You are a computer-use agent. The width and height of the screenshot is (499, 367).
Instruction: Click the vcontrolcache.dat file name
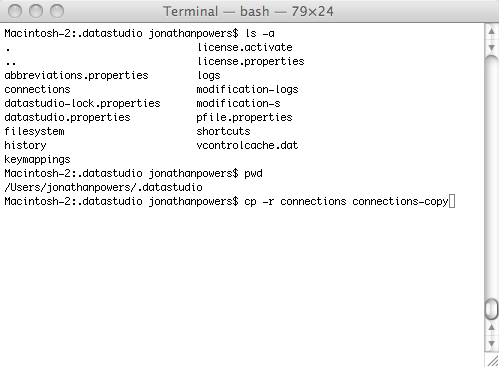pos(247,145)
